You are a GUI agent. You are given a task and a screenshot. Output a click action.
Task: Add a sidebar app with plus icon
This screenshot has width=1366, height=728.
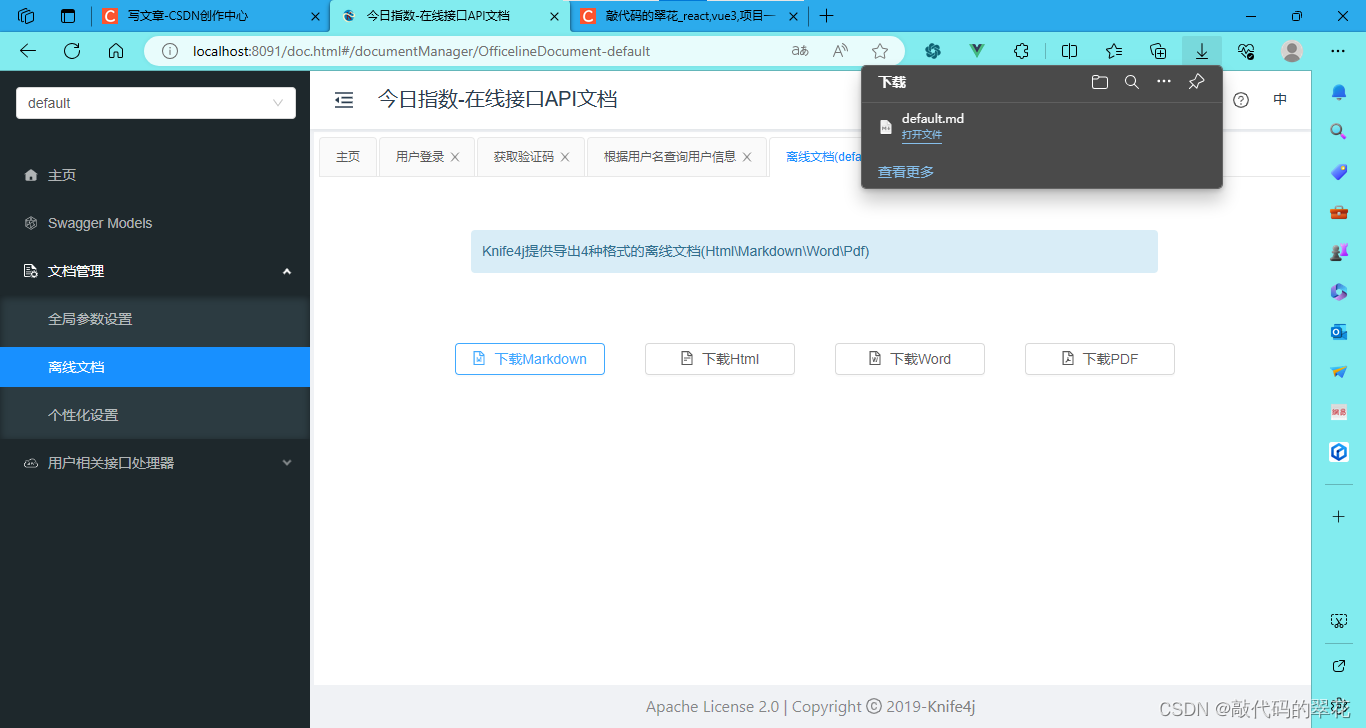point(1339,516)
